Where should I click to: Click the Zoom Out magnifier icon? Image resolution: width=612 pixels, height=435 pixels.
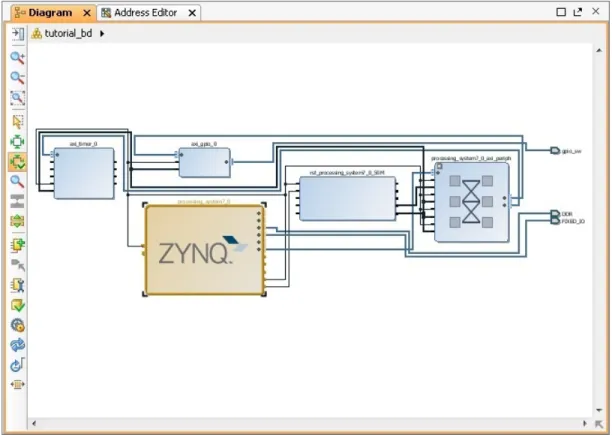(x=18, y=78)
